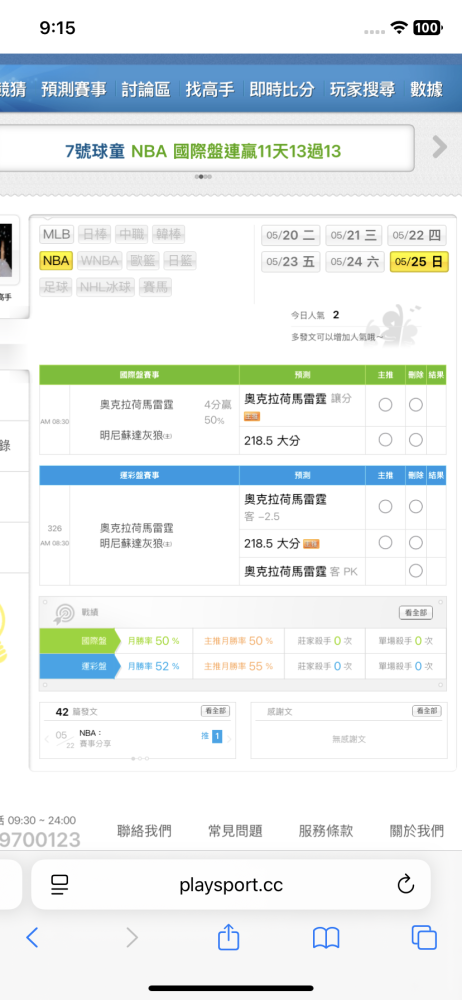Select 刪除 radio for 運彩盤 218.5 大分
The width and height of the screenshot is (462, 1000).
[416, 543]
